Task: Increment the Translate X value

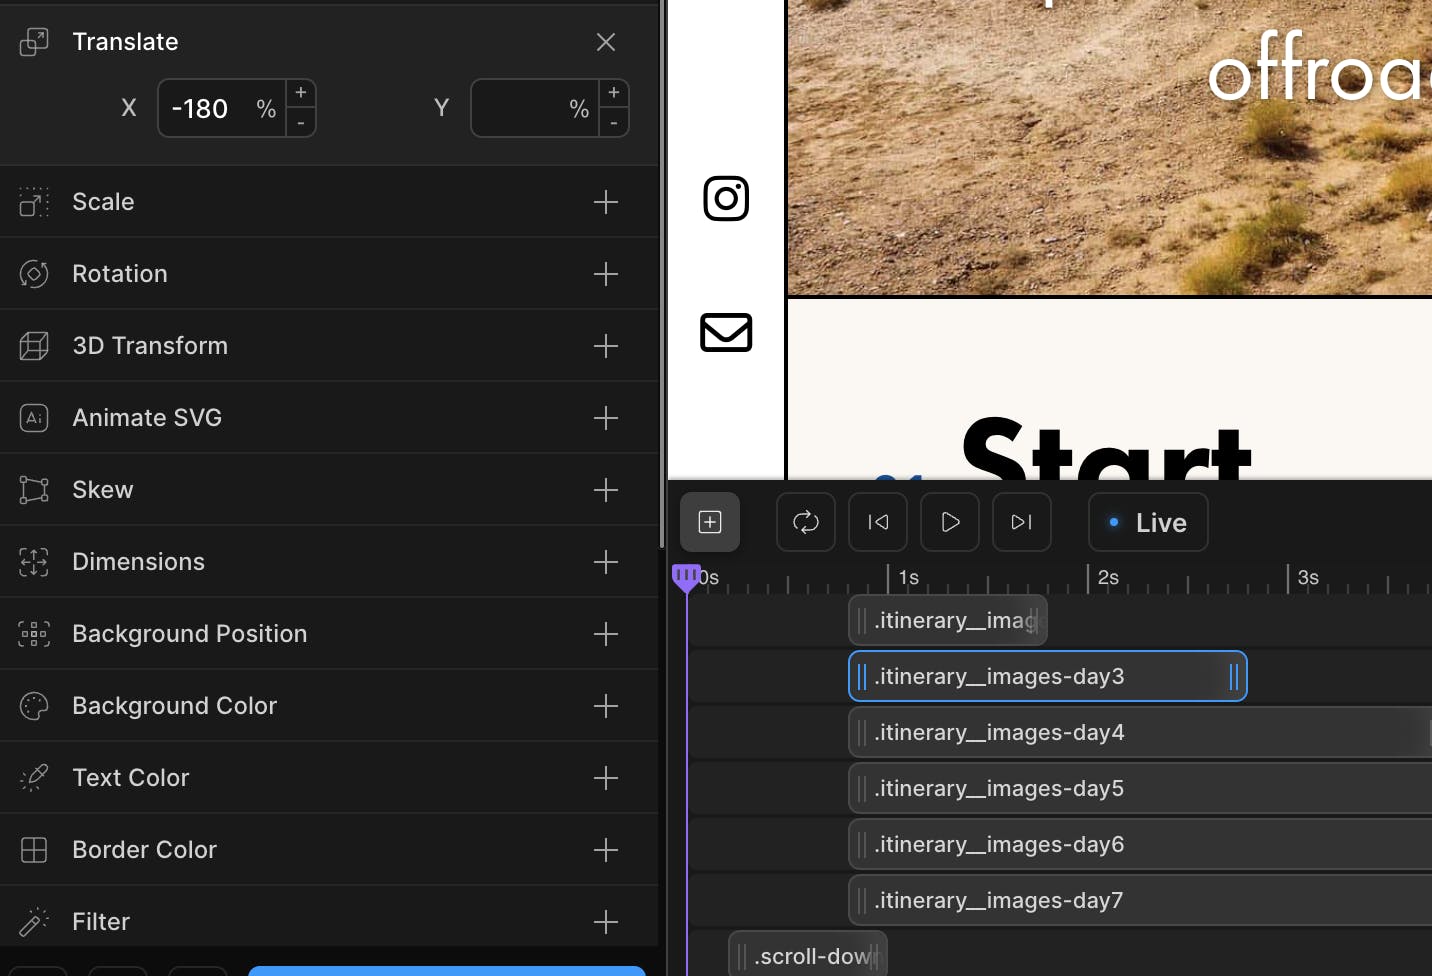Action: click(x=301, y=93)
